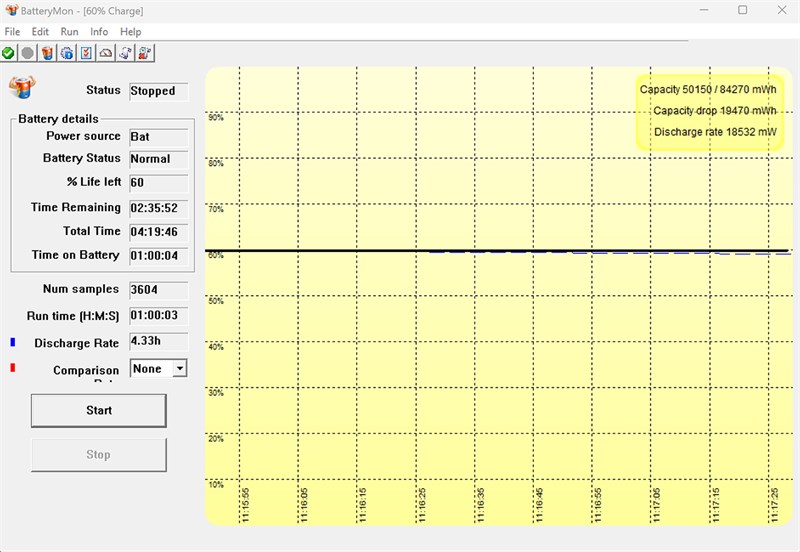The image size is (800, 552).
Task: Click the red Comparison Rate color marker
Action: (x=13, y=367)
